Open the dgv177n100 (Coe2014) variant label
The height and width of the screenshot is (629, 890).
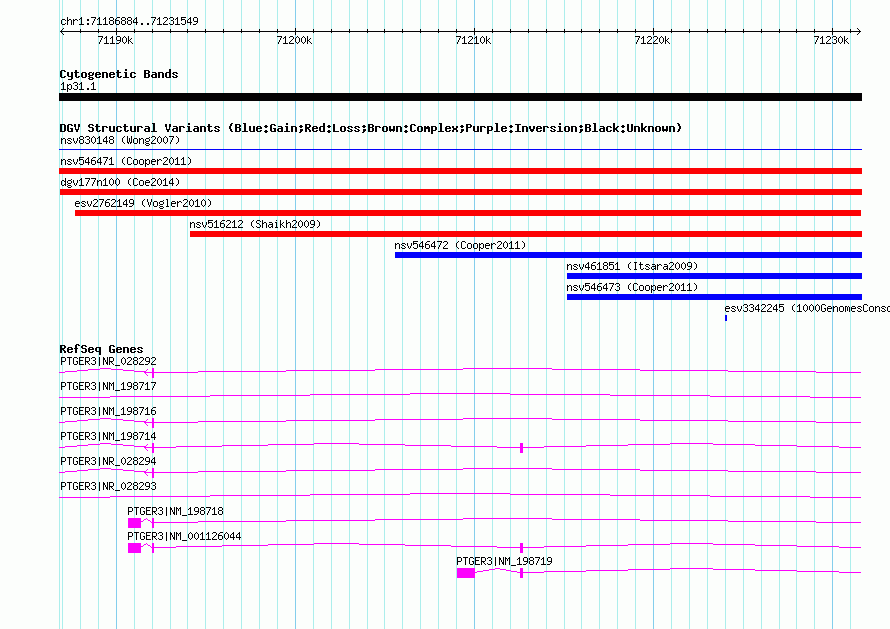click(x=120, y=182)
